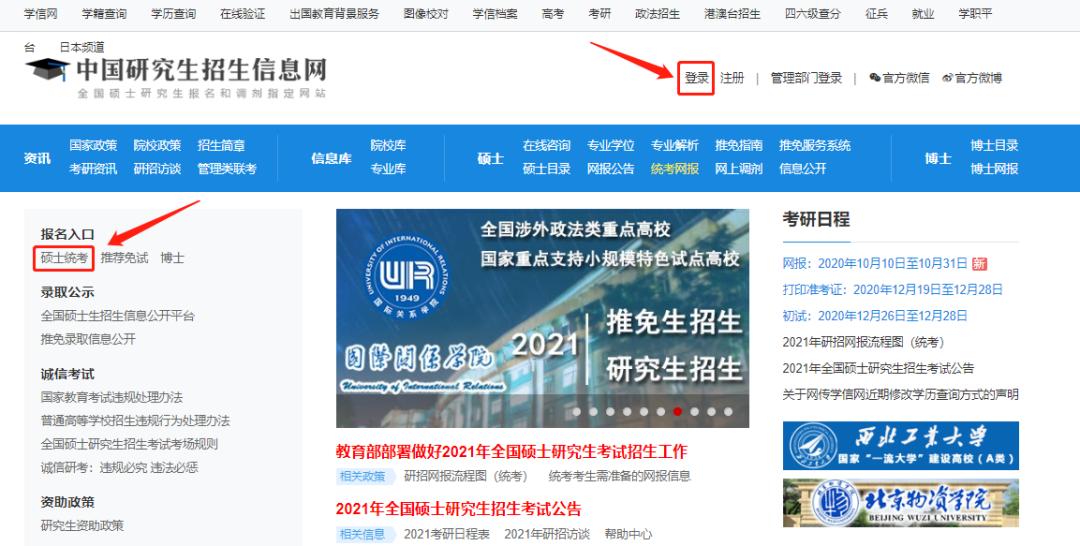
Task: Open the 2021年全国硕士研究生招生考试公告 red headline
Action: (x=458, y=509)
